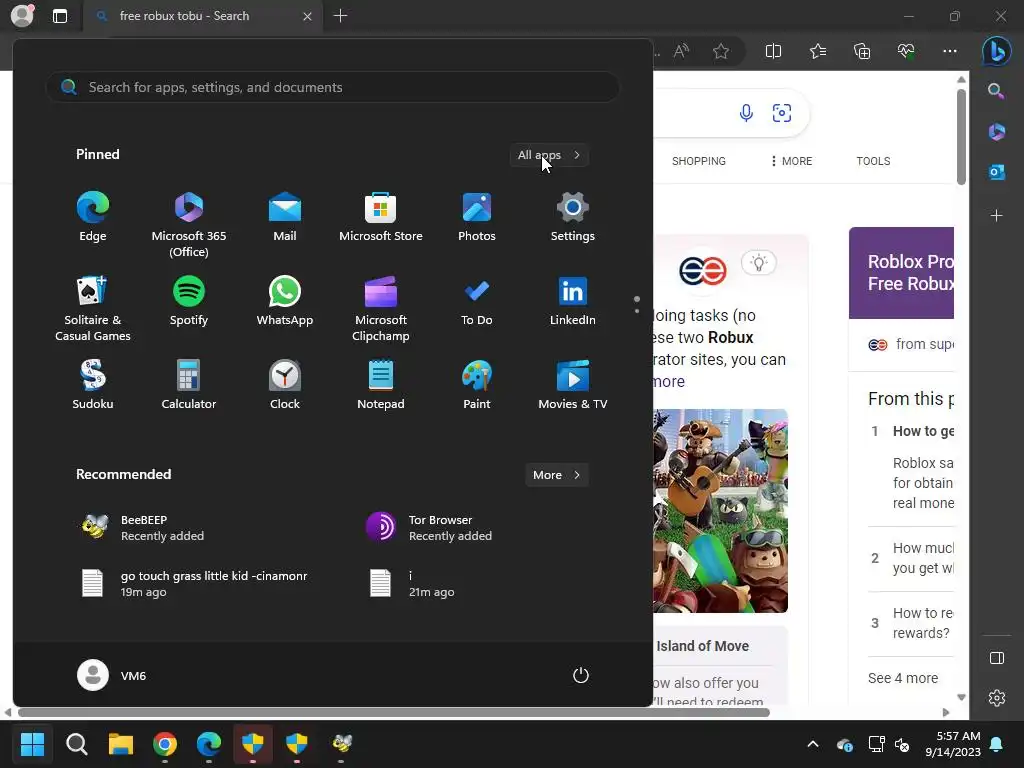This screenshot has height=768, width=1024.
Task: Toggle Edge split screen
Action: tap(773, 51)
